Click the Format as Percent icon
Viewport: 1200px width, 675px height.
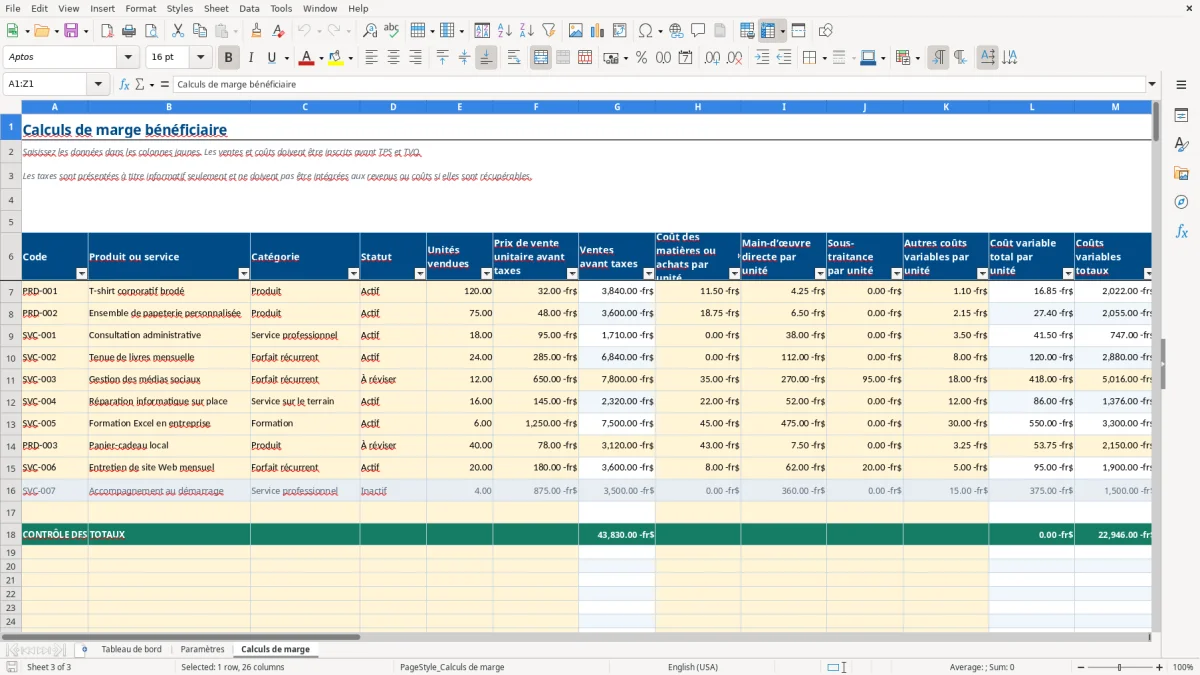point(641,58)
